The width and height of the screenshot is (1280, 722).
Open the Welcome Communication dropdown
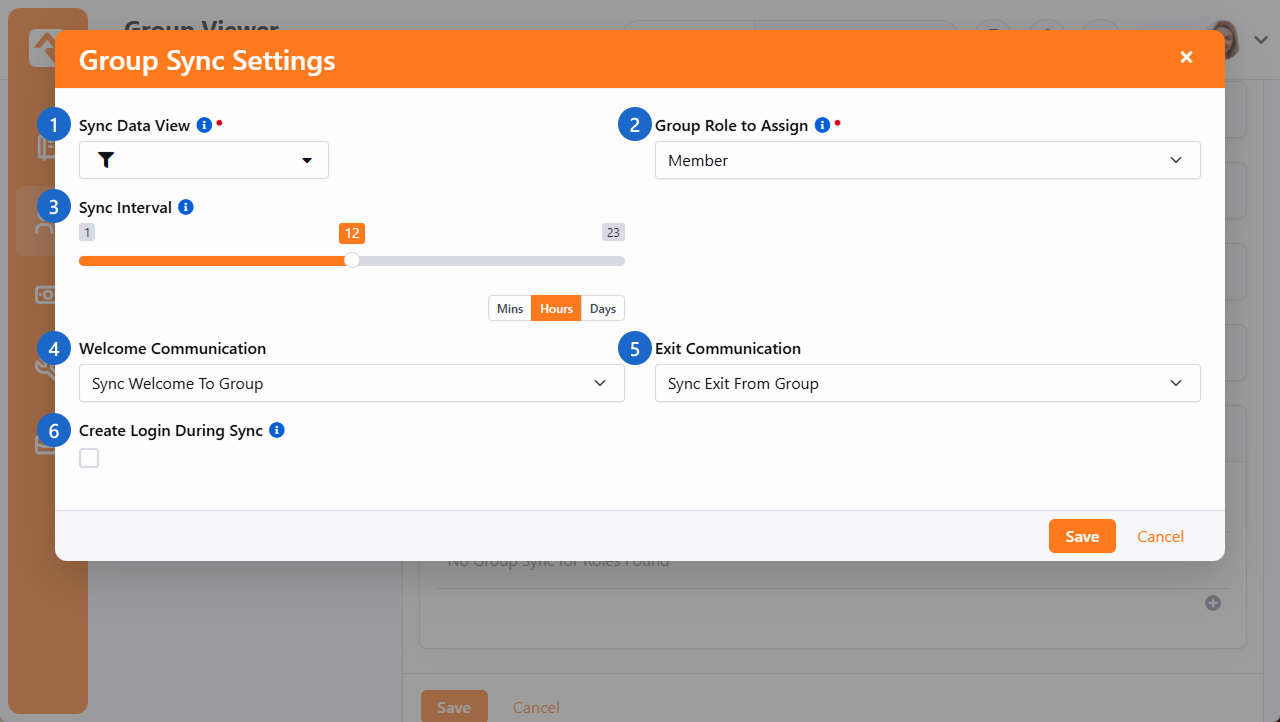pyautogui.click(x=351, y=383)
